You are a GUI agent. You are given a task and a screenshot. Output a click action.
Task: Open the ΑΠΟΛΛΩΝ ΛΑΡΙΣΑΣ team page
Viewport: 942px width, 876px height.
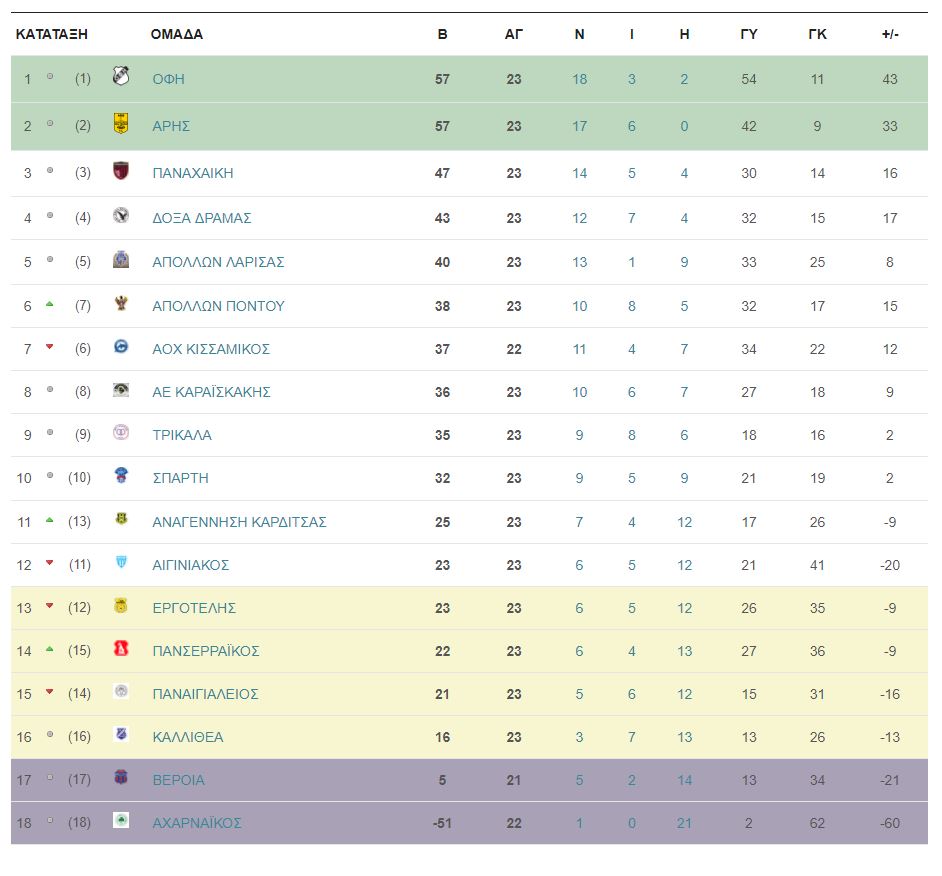tap(218, 262)
